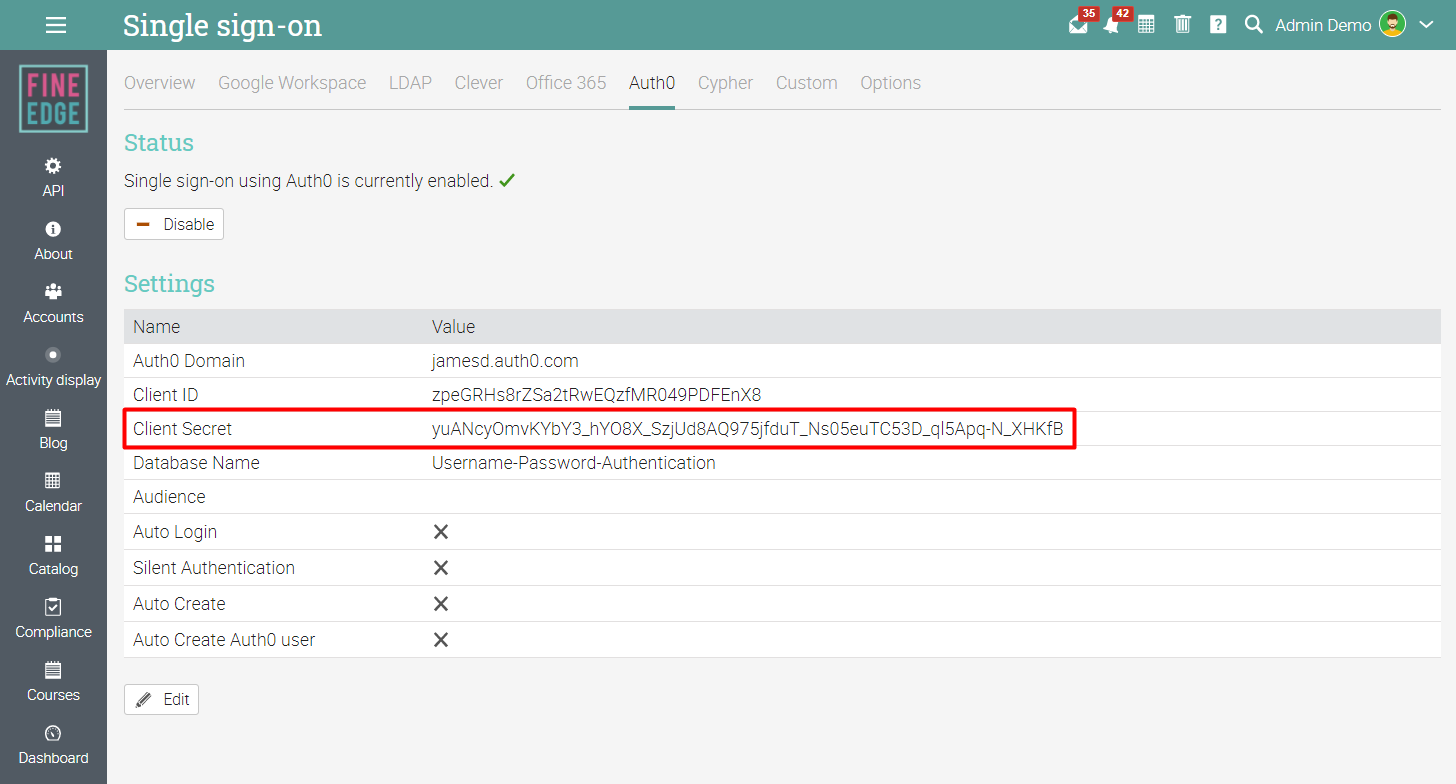
Task: Open Catalog in the sidebar
Action: pyautogui.click(x=53, y=555)
